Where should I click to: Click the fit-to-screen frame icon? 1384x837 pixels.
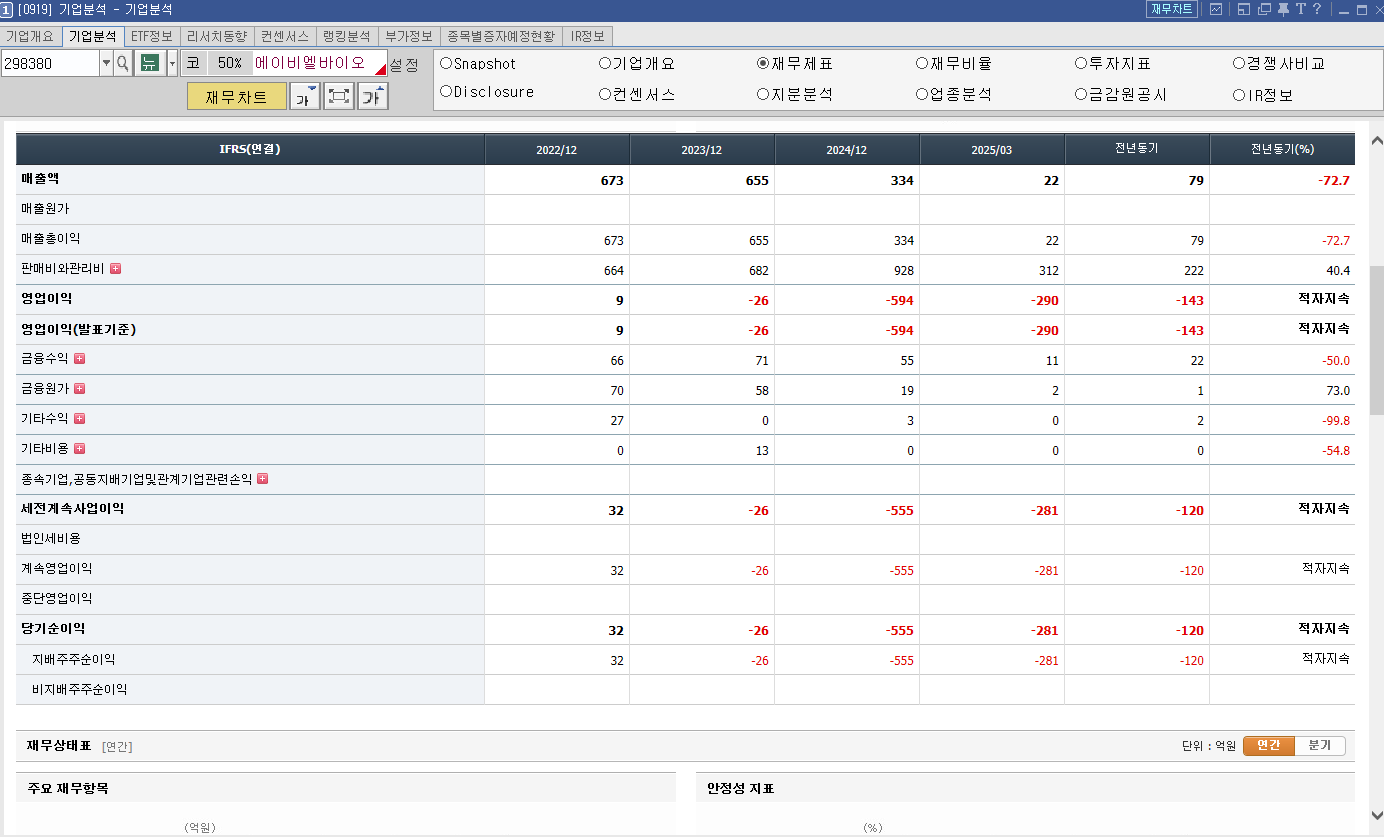click(339, 97)
